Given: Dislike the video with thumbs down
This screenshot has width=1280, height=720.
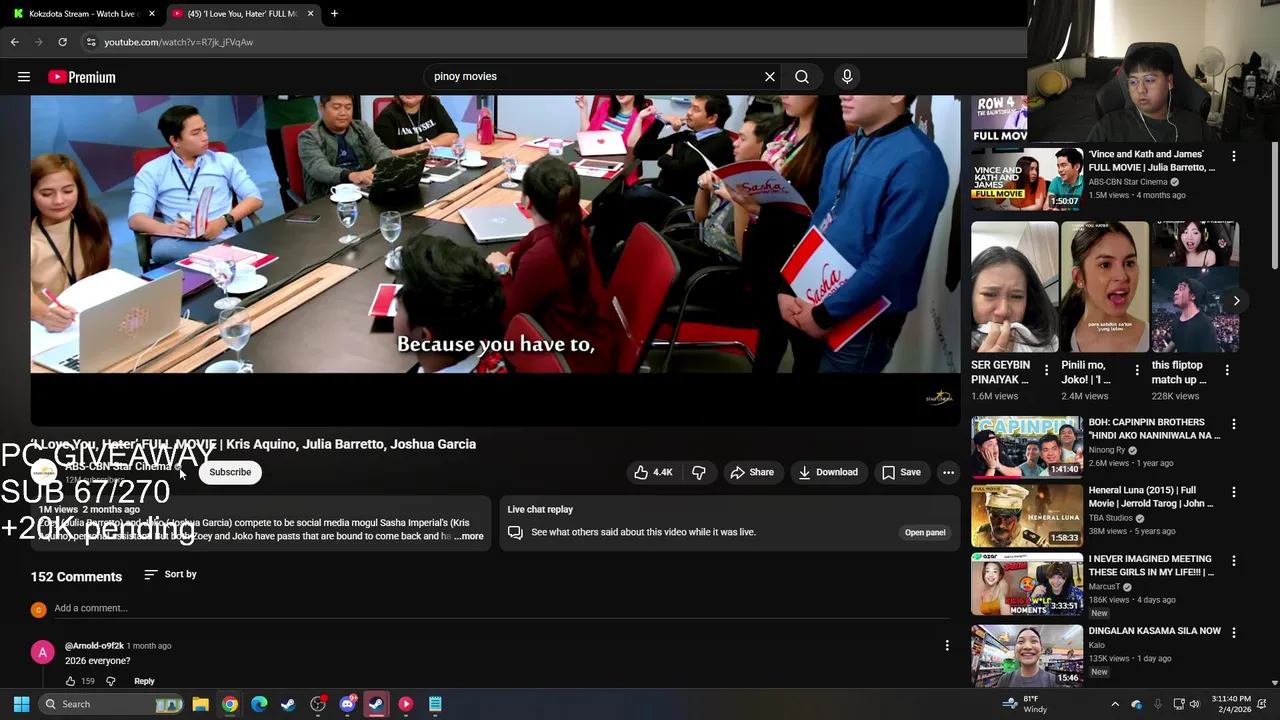Looking at the screenshot, I should (x=699, y=472).
